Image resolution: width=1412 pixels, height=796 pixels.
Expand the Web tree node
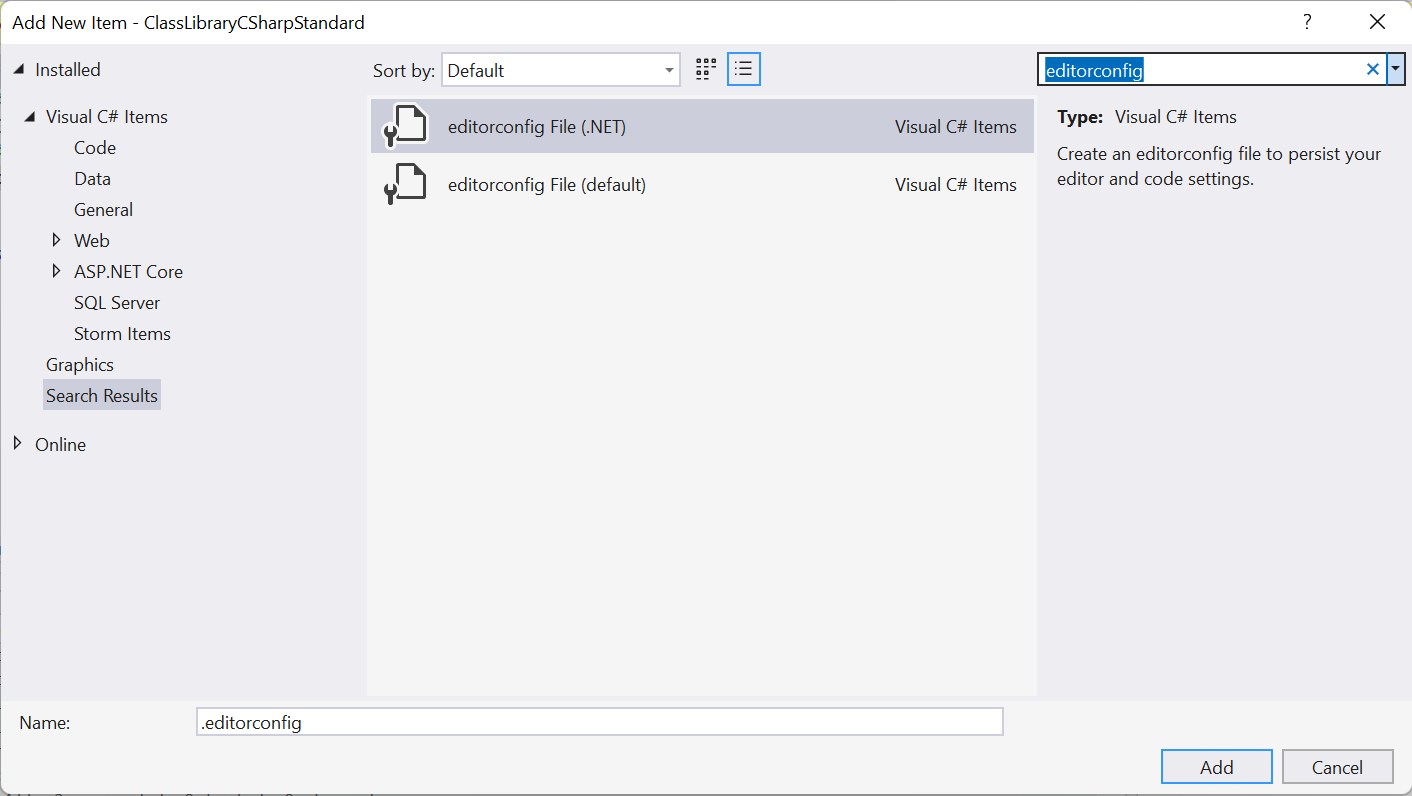57,240
